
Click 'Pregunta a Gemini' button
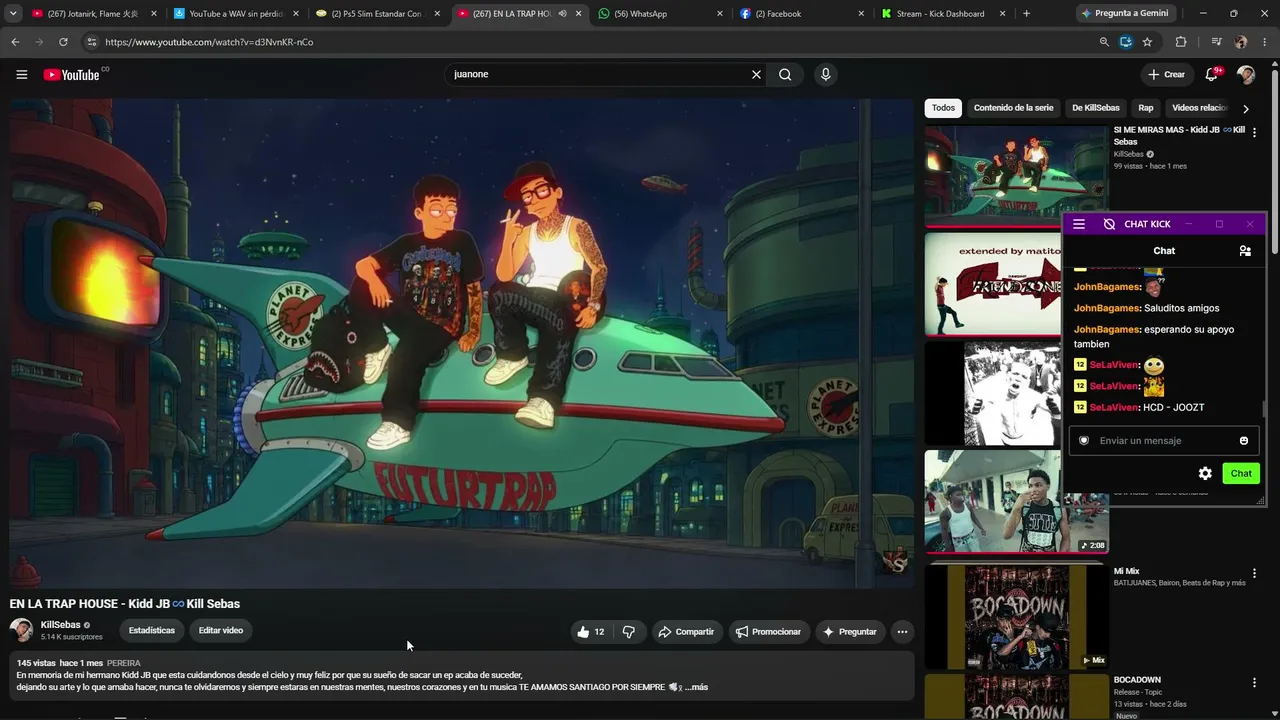click(x=1125, y=14)
